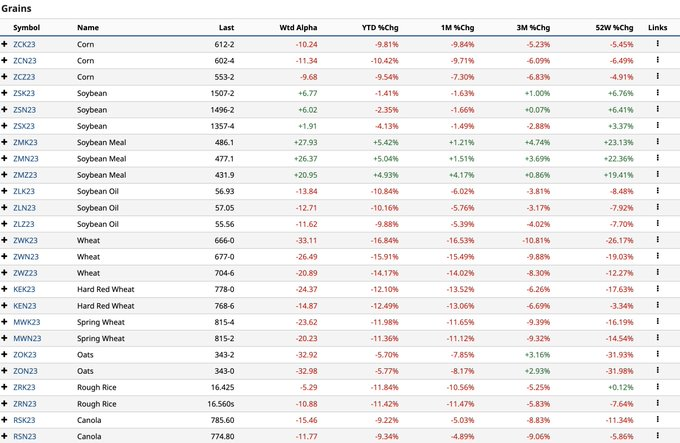
Task: Expand the MWK23 Spring Wheat row
Action: 5,322
